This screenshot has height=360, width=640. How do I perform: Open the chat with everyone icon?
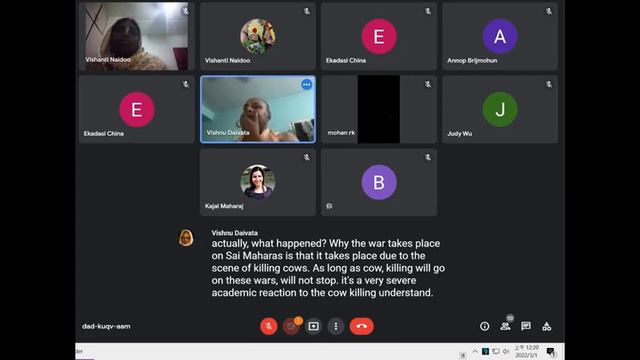(x=526, y=326)
